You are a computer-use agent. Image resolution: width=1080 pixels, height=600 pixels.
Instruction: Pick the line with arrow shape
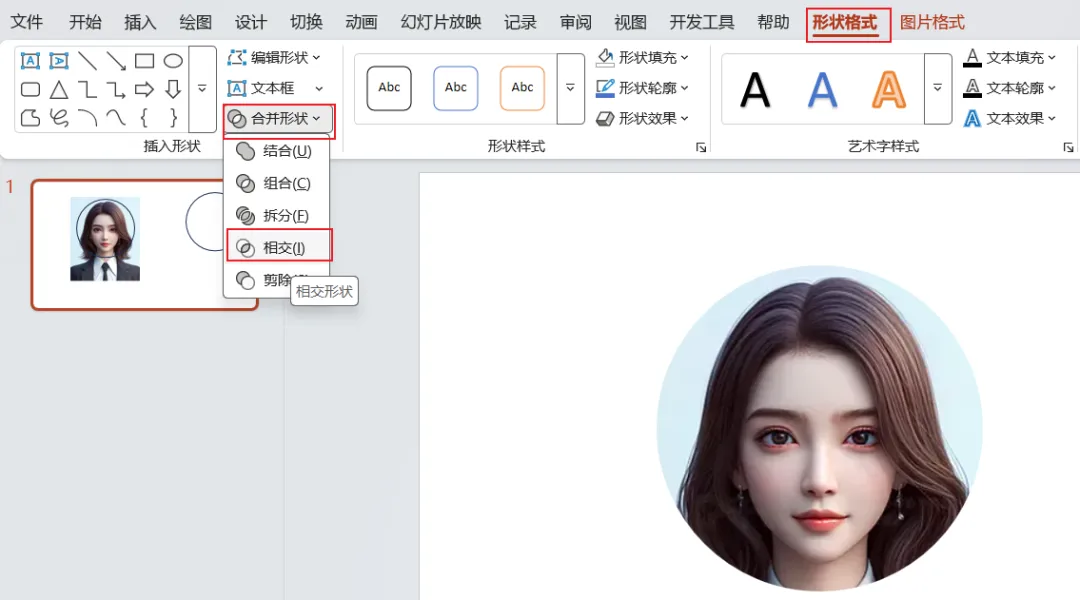tap(116, 61)
